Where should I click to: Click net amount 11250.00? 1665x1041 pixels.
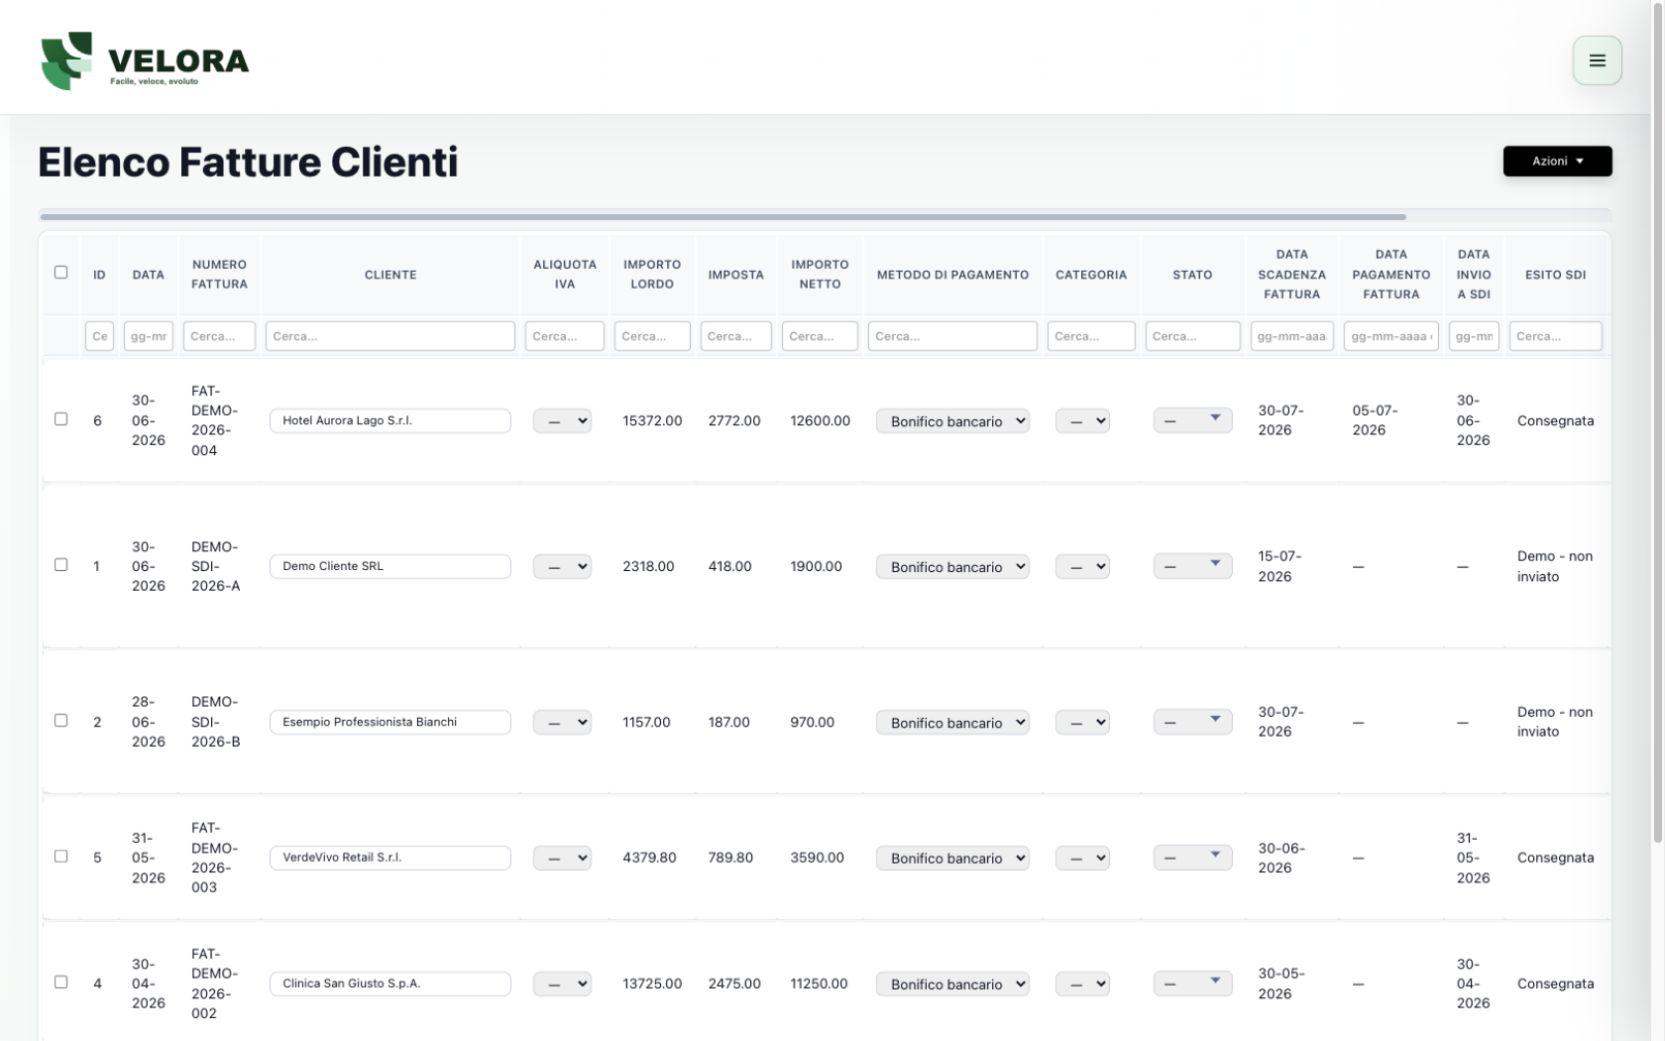click(819, 984)
